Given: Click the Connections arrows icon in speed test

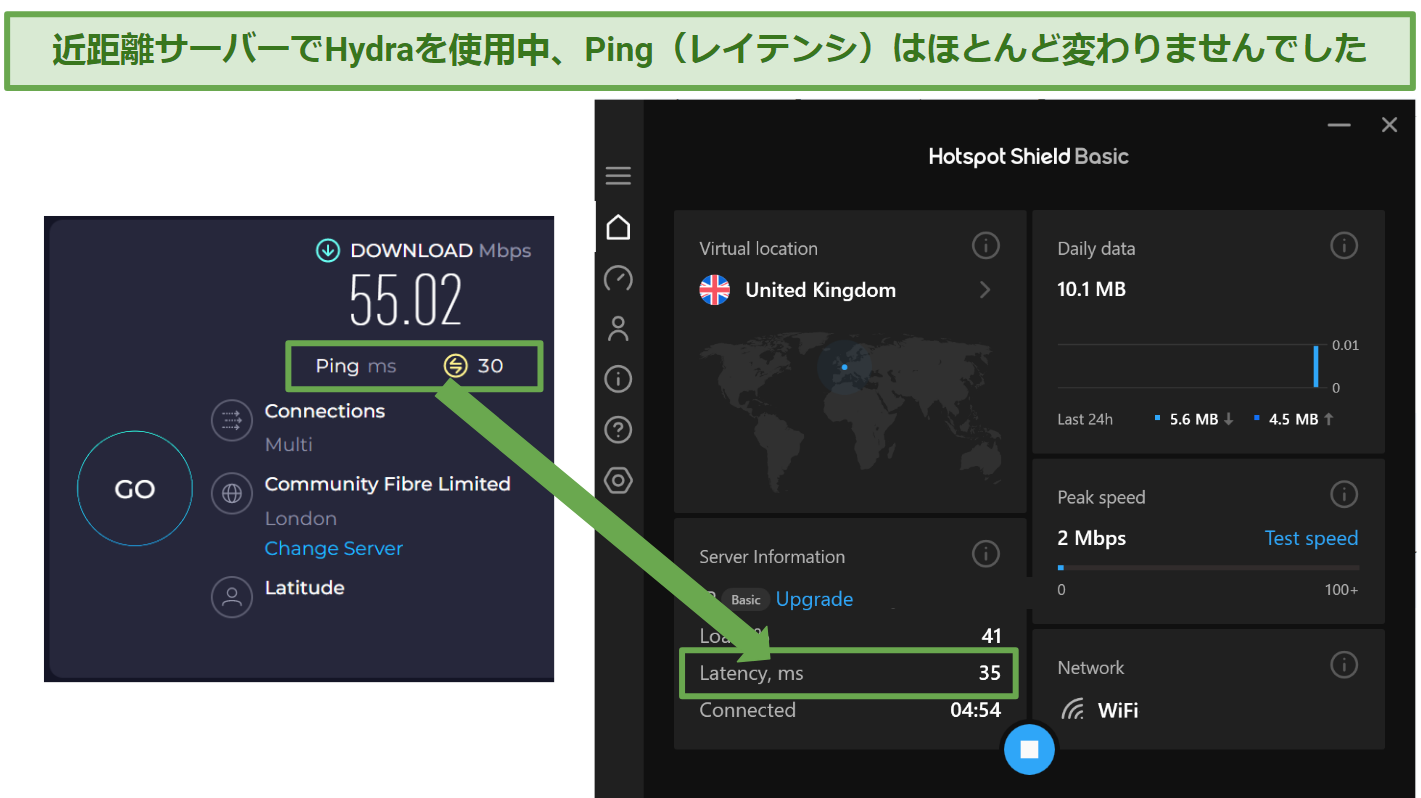Looking at the screenshot, I should 232,420.
